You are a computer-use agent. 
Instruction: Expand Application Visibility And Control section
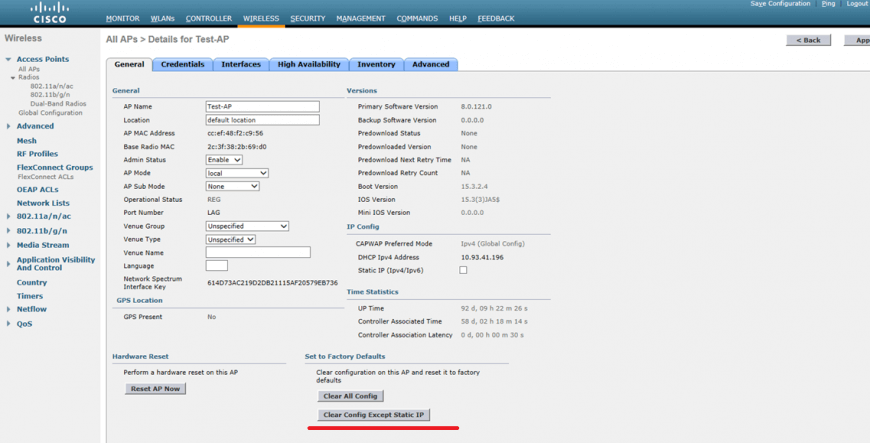point(8,264)
